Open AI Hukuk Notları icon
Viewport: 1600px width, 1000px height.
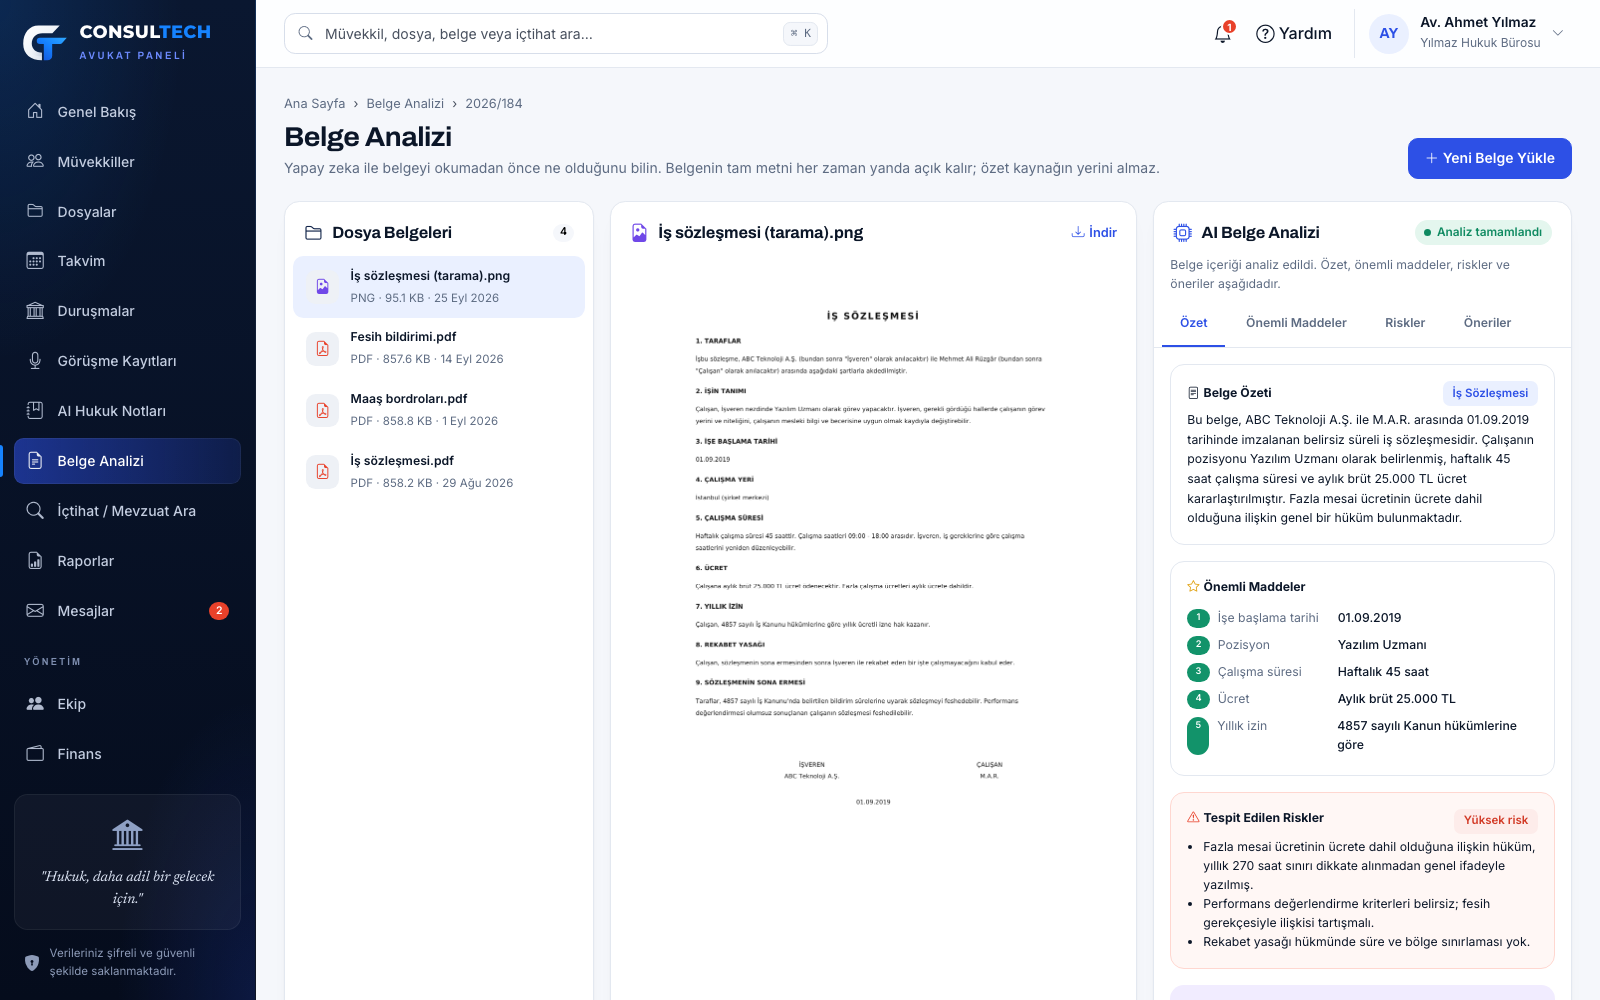click(x=35, y=411)
